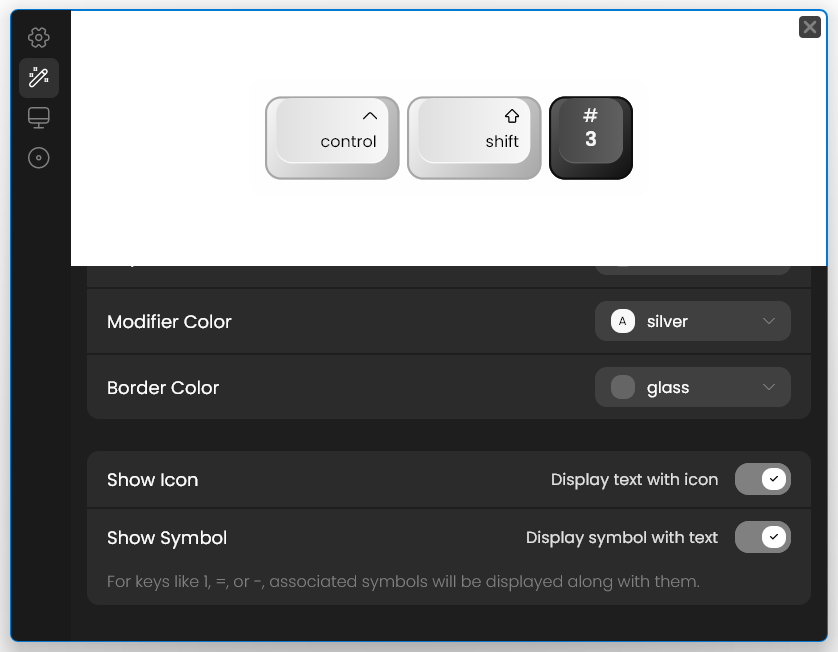The image size is (838, 652).
Task: Click the dark # 3 key preview
Action: tap(591, 138)
